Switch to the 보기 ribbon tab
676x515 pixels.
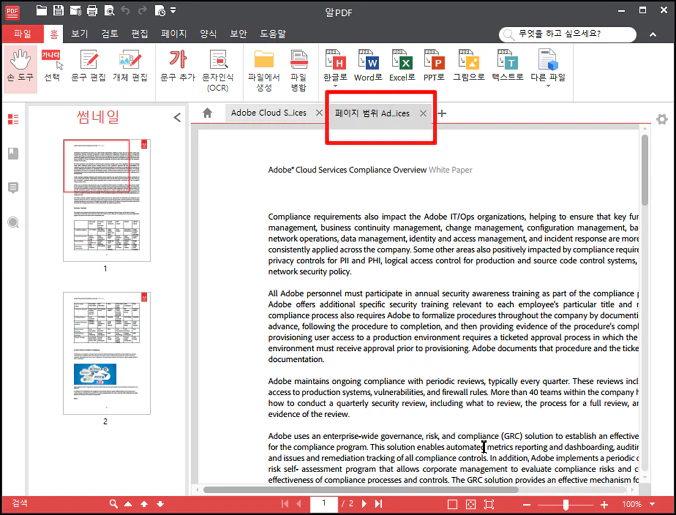(x=79, y=34)
